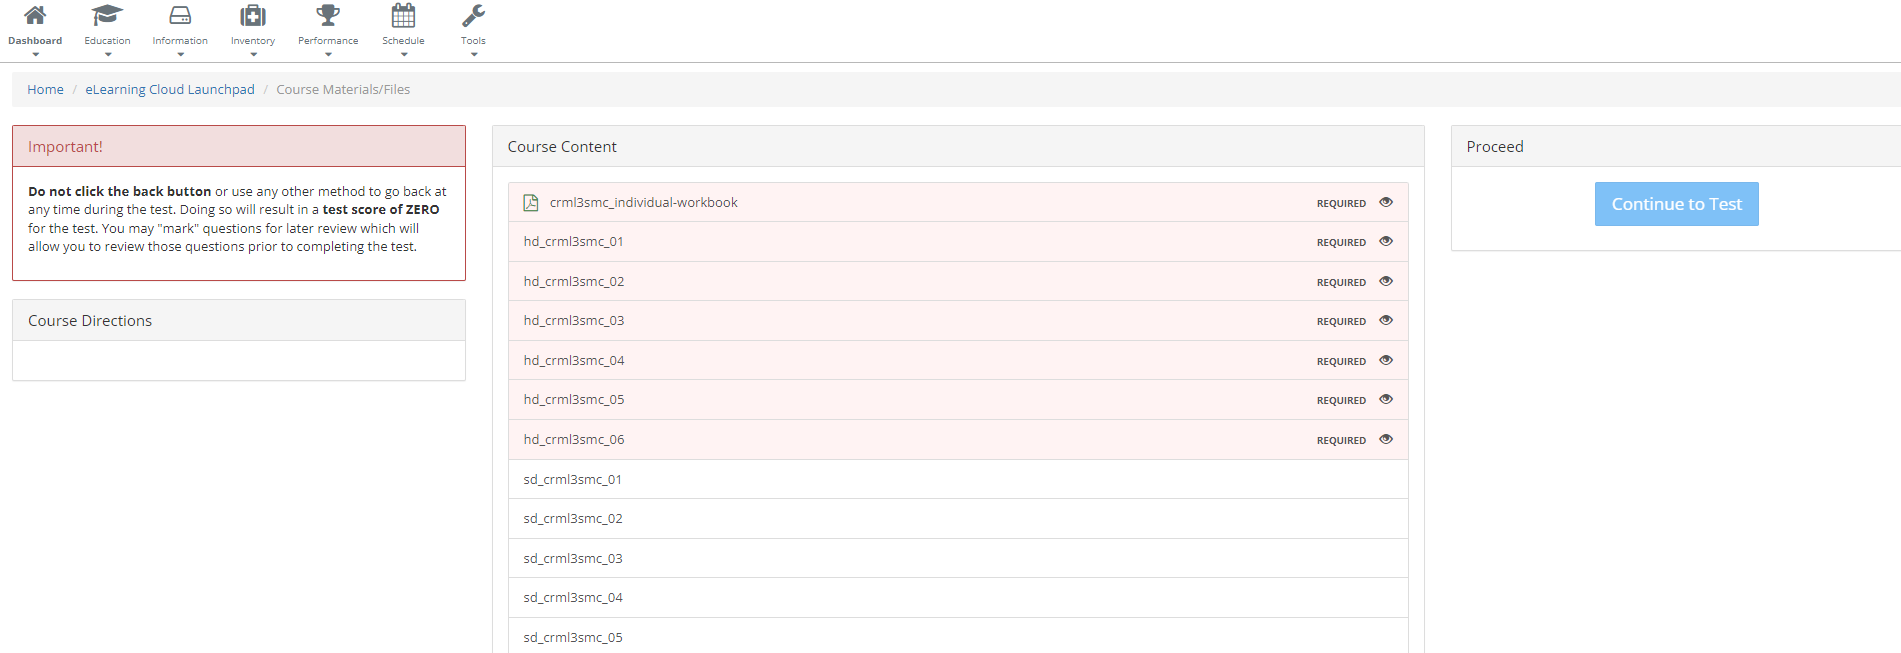Click the Education graduation cap icon
This screenshot has width=1901, height=653.
[x=107, y=16]
